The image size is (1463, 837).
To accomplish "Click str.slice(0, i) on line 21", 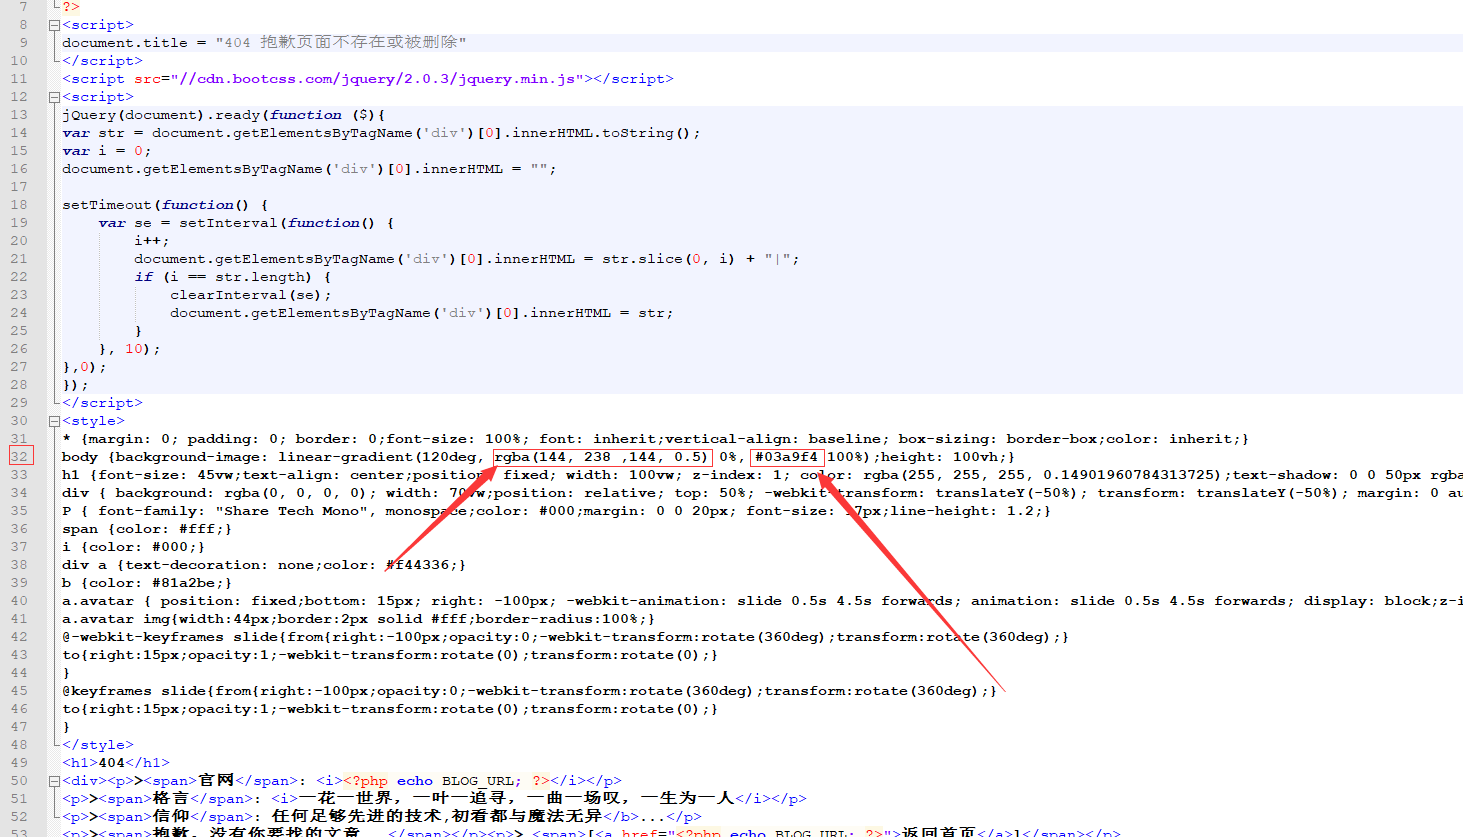I will [668, 259].
